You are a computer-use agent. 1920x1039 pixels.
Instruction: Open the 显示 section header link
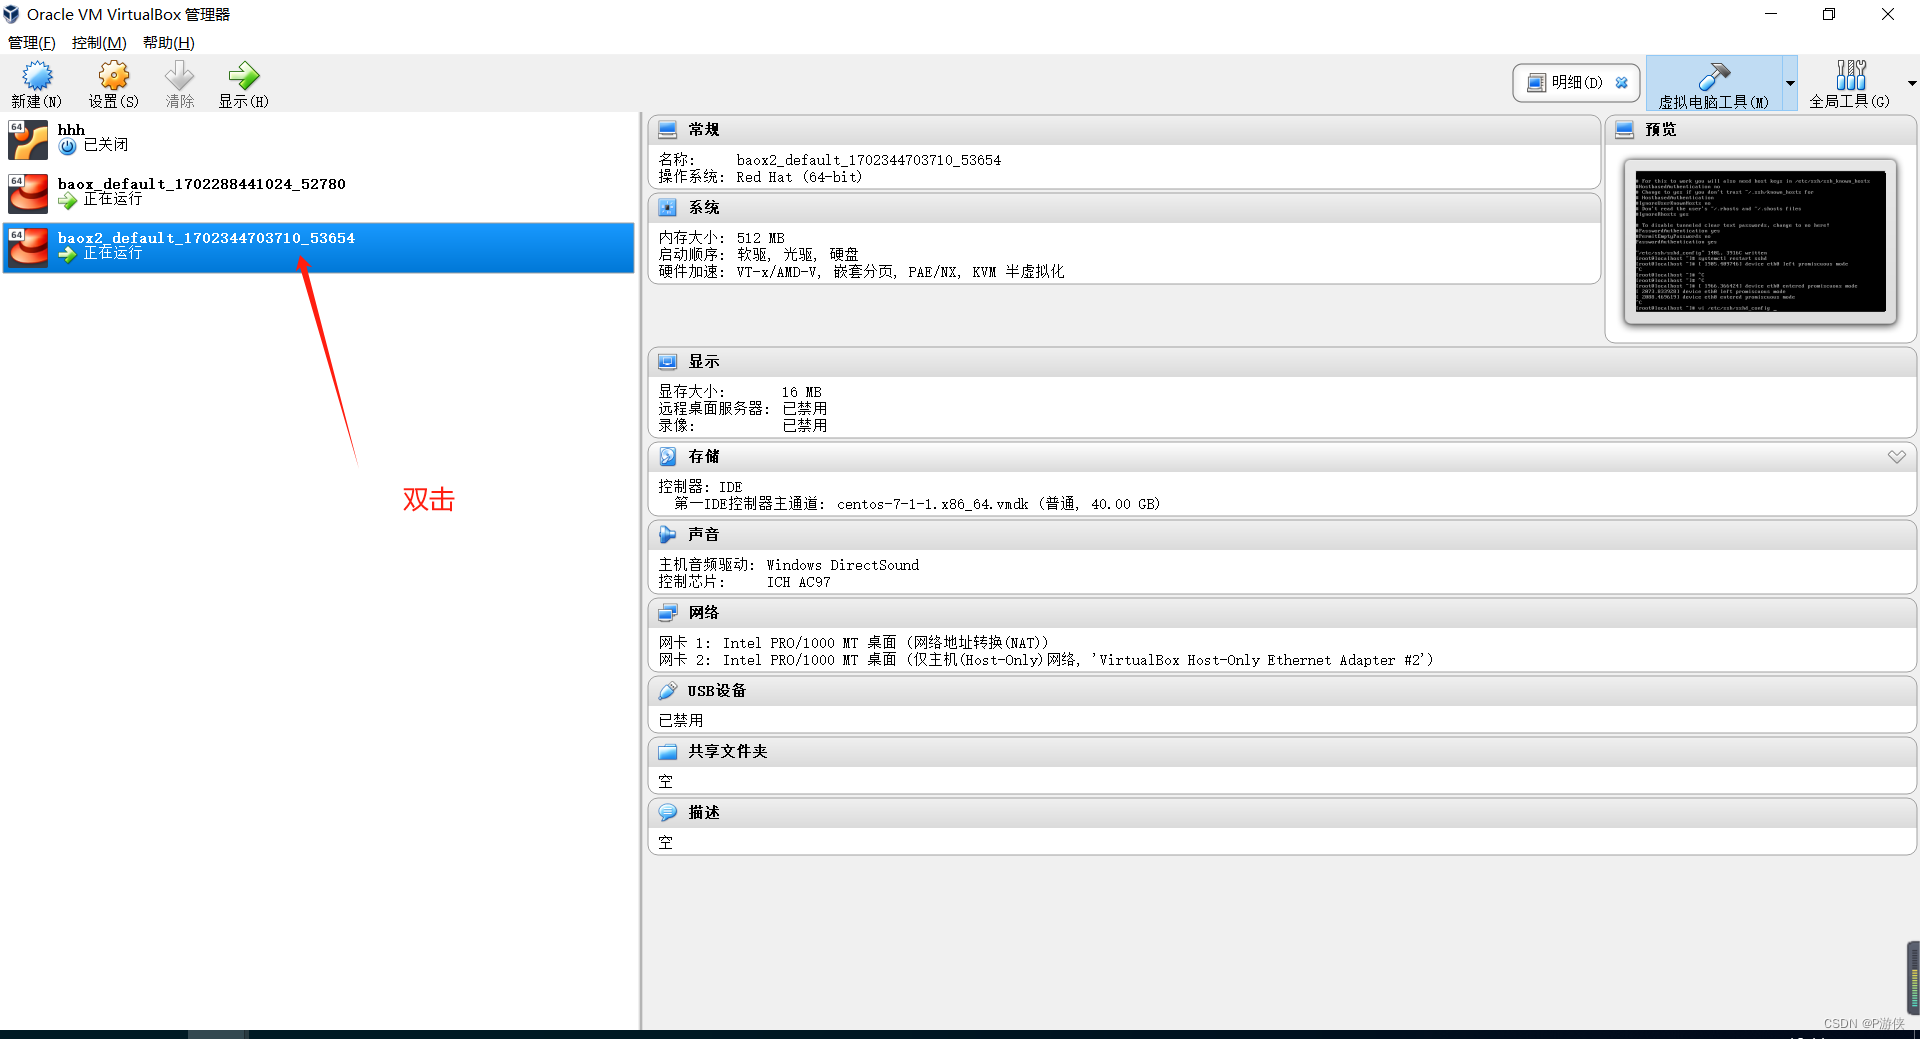[x=704, y=362]
